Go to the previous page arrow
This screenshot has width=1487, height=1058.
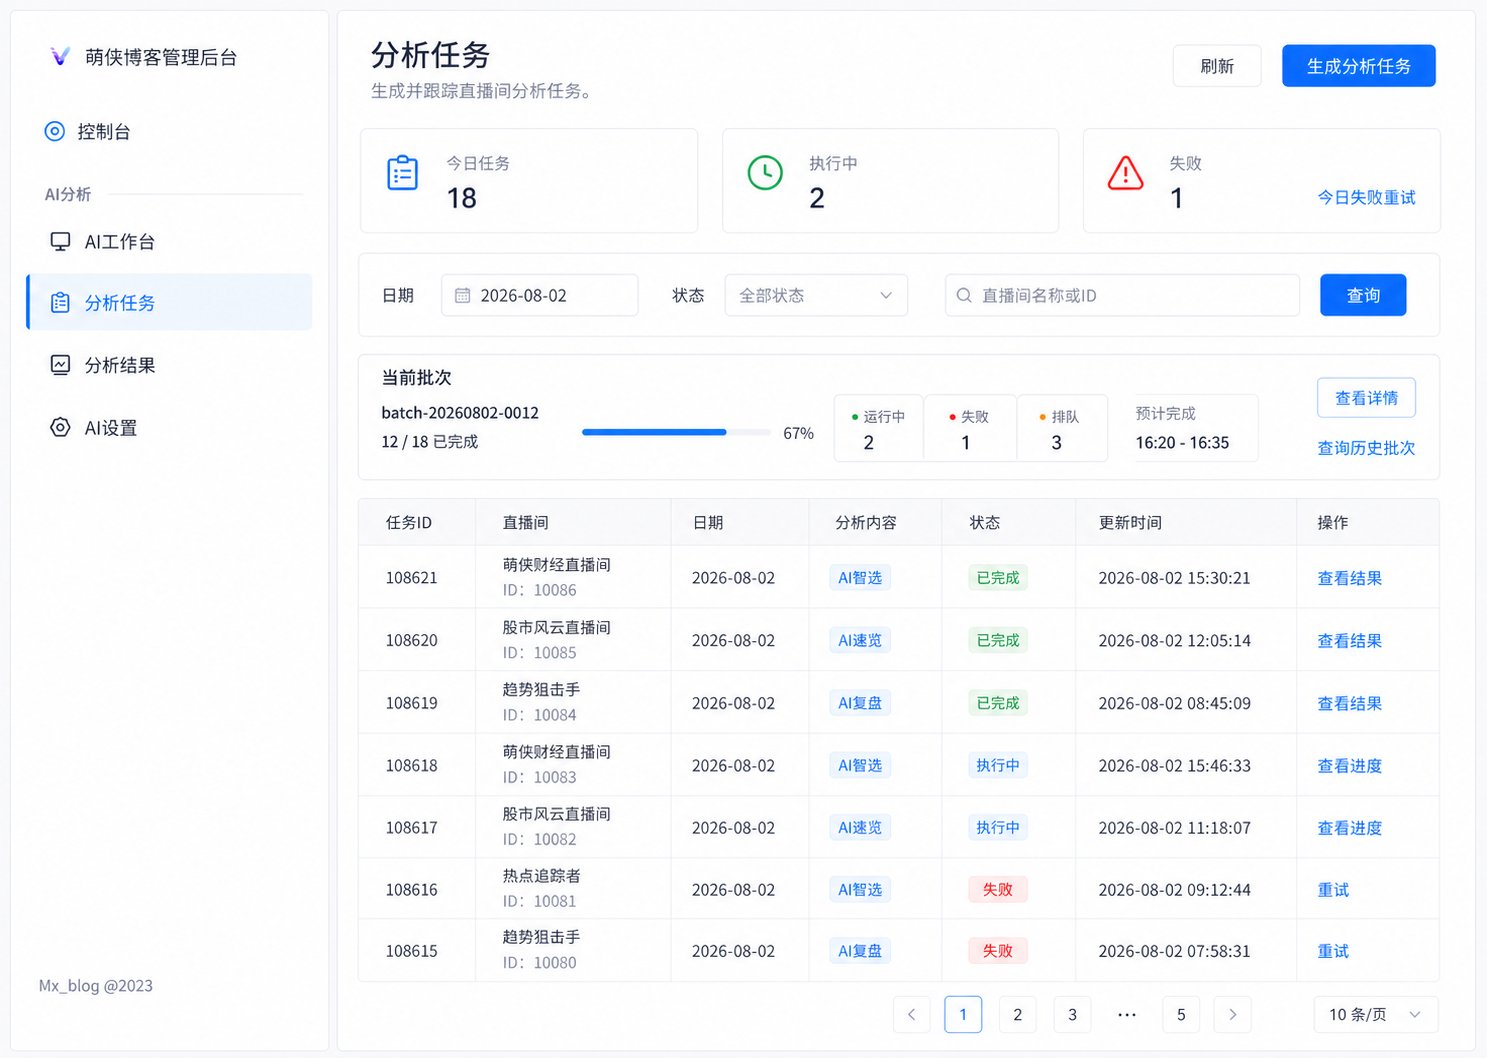pos(911,1014)
